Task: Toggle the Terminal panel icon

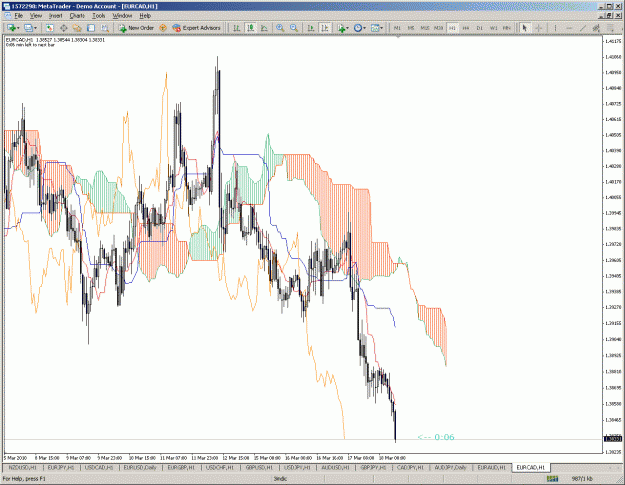Action: click(x=91, y=28)
